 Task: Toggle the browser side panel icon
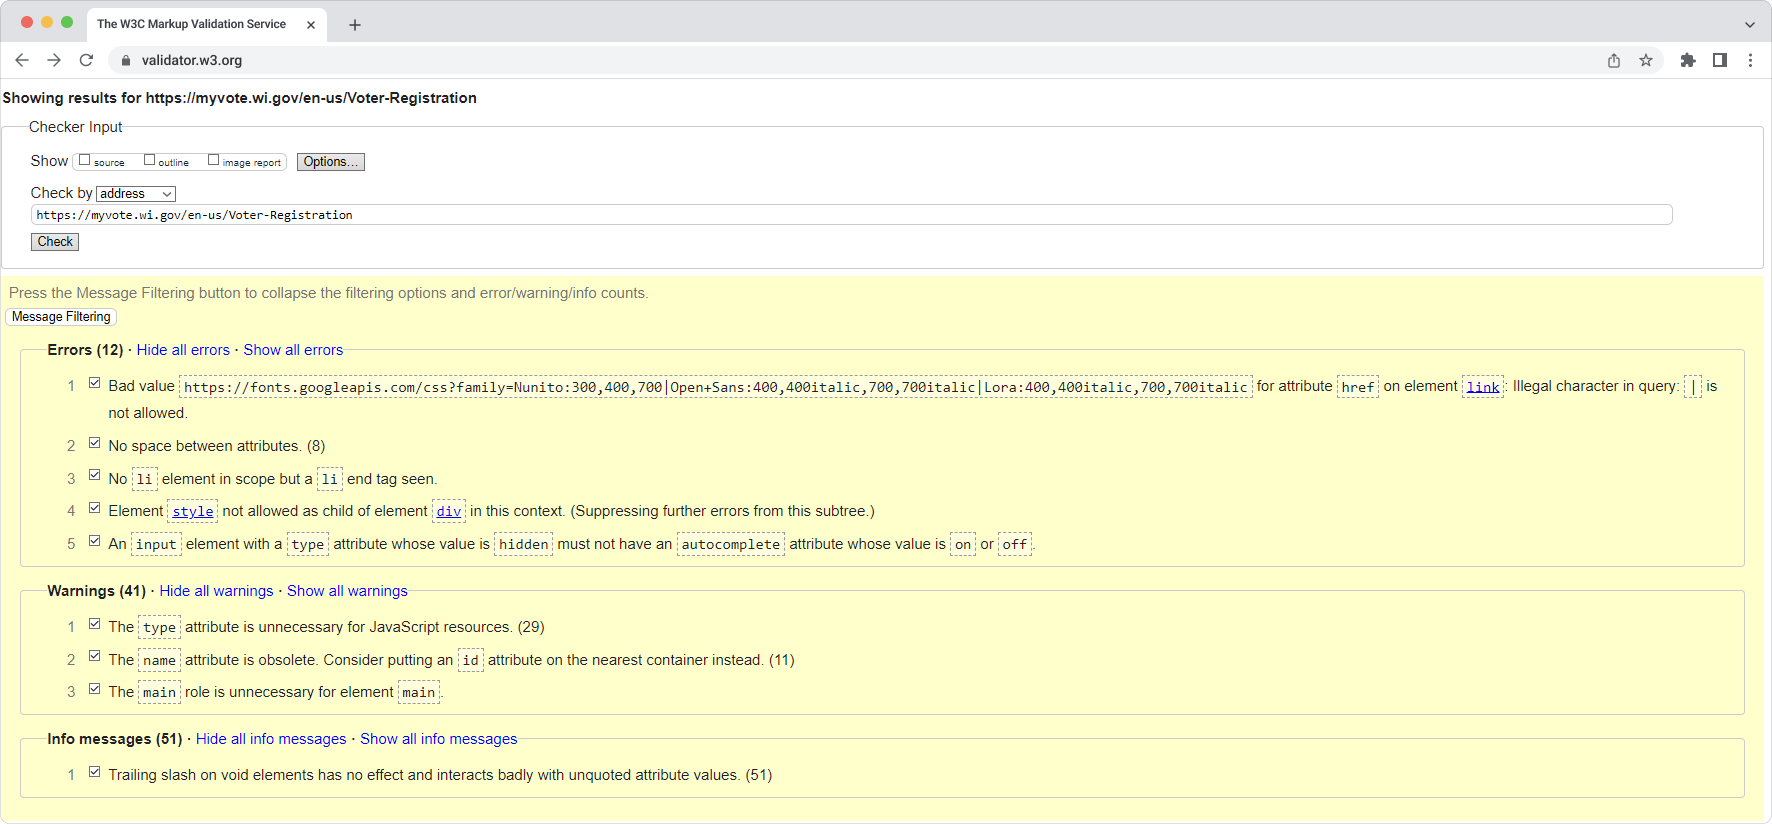tap(1720, 60)
